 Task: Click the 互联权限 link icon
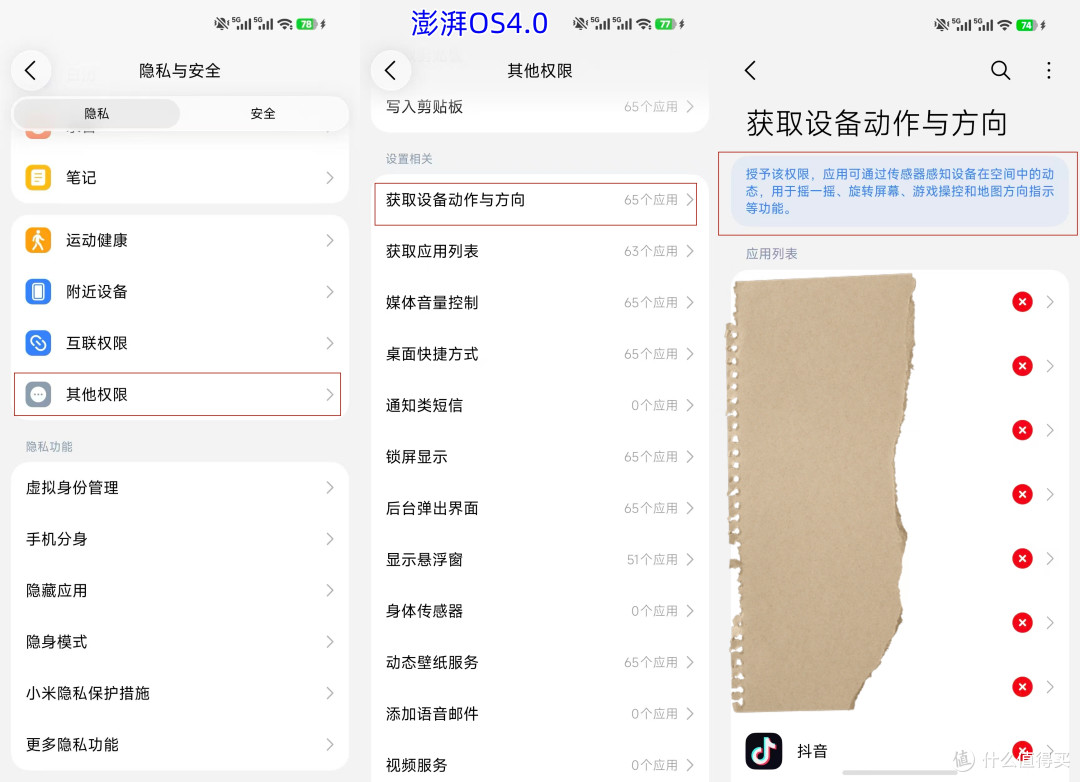(39, 343)
